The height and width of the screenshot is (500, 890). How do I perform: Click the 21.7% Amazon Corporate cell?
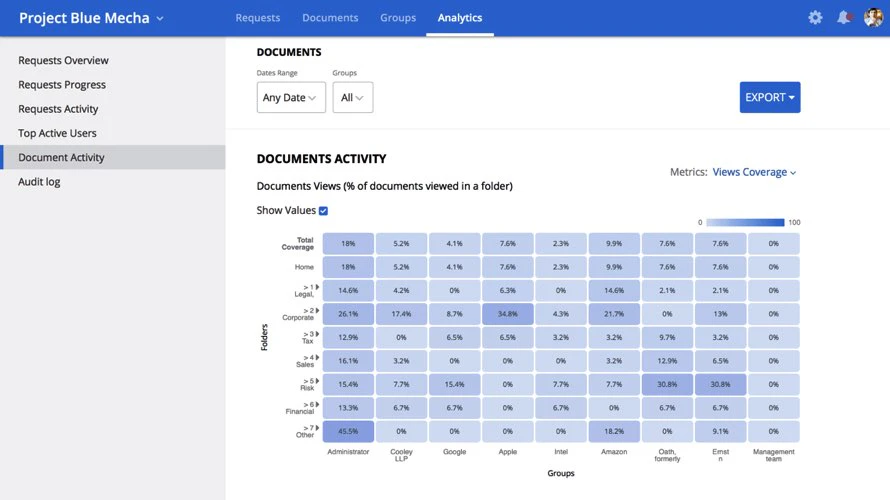pyautogui.click(x=614, y=314)
